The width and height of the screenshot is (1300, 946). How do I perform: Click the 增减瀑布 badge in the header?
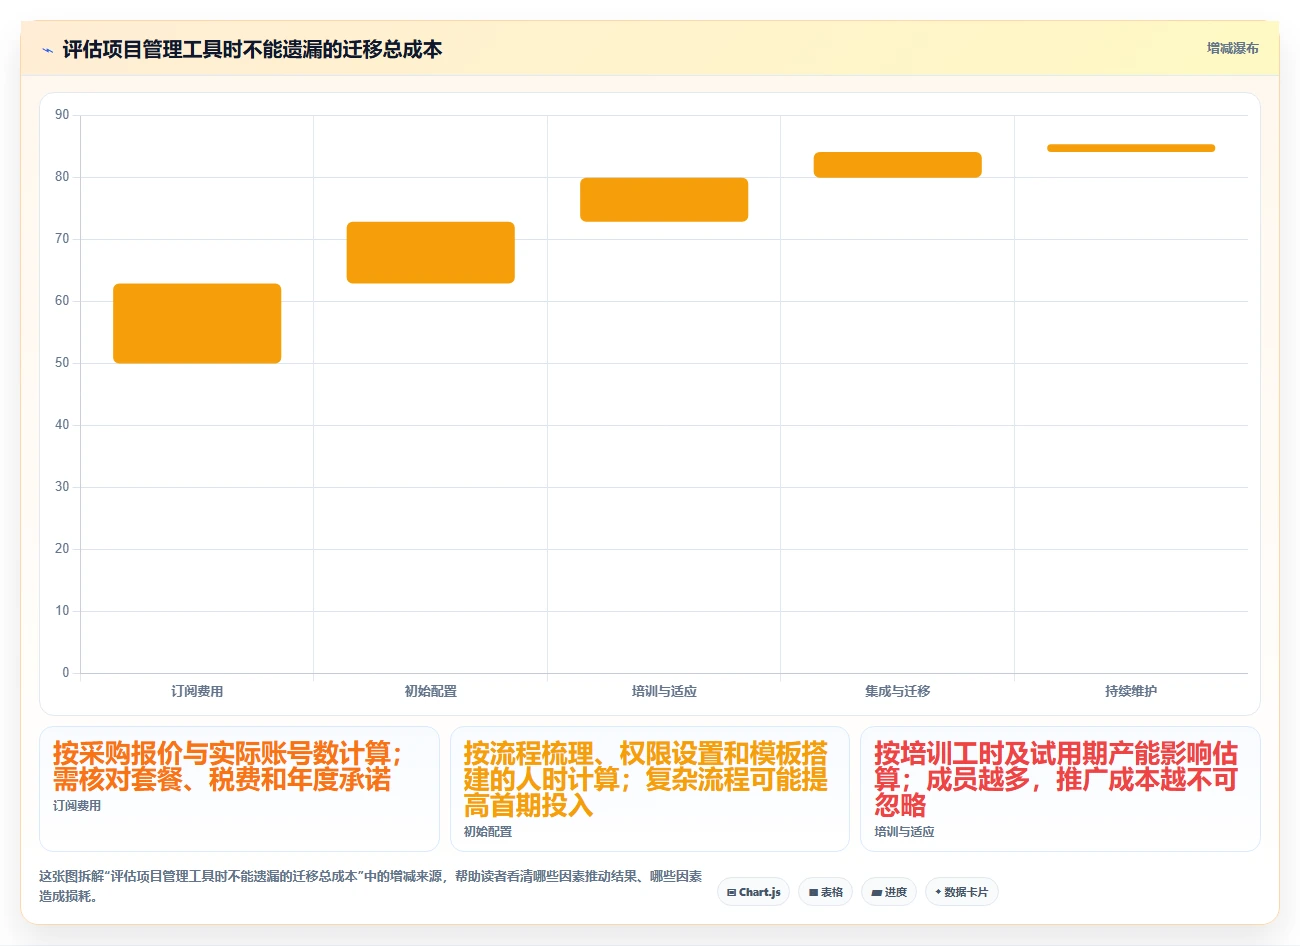pos(1232,48)
